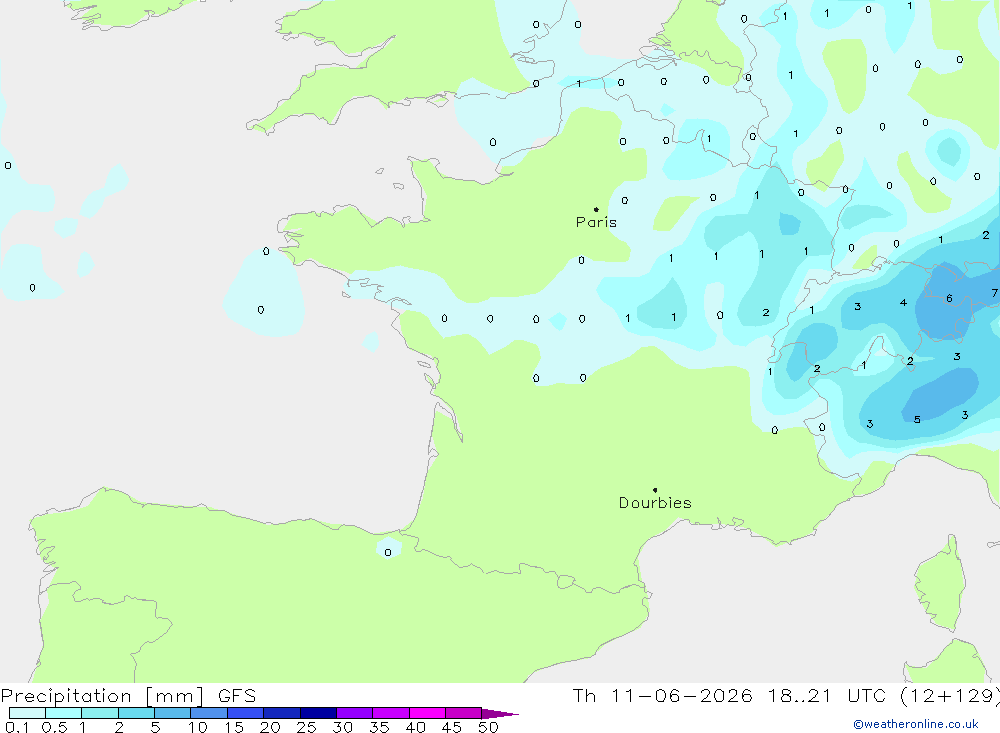Image resolution: width=1000 pixels, height=733 pixels.
Task: Click the 0.1–0.5 mm legend swatch
Action: click(27, 713)
